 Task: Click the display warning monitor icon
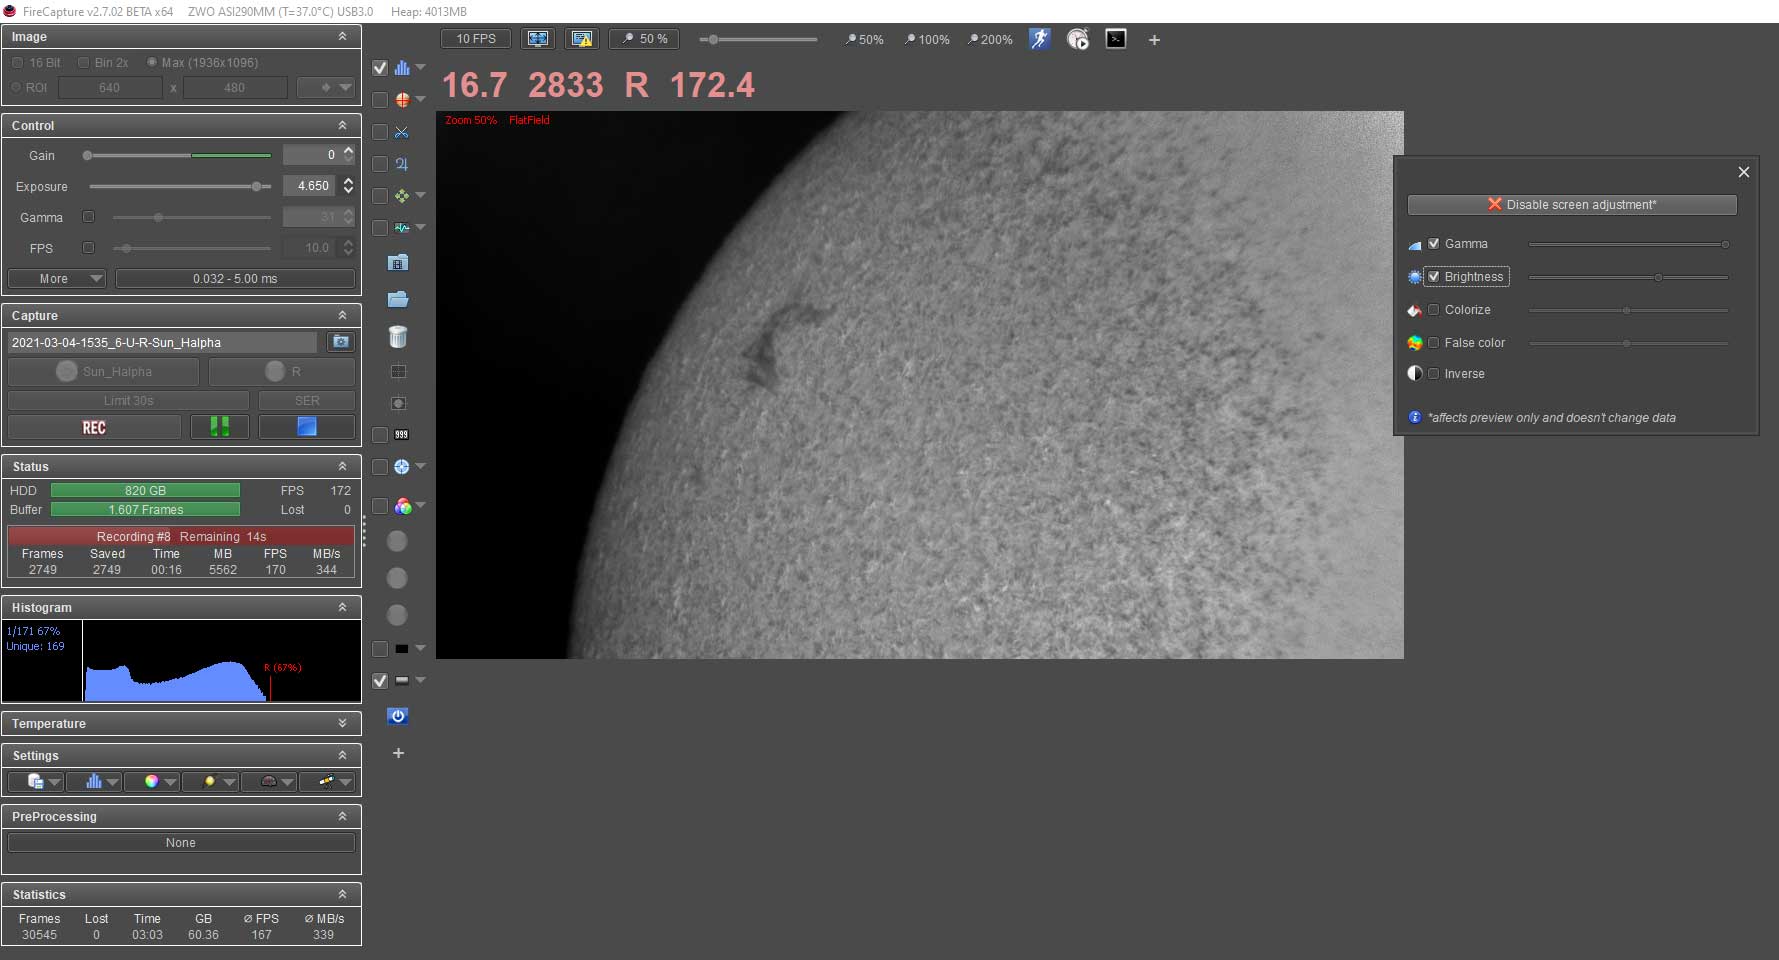581,39
